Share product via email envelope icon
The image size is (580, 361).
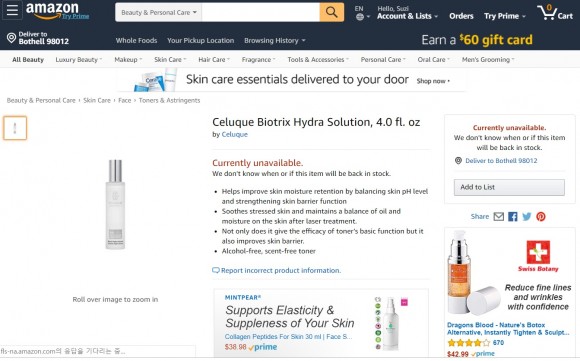tap(499, 216)
